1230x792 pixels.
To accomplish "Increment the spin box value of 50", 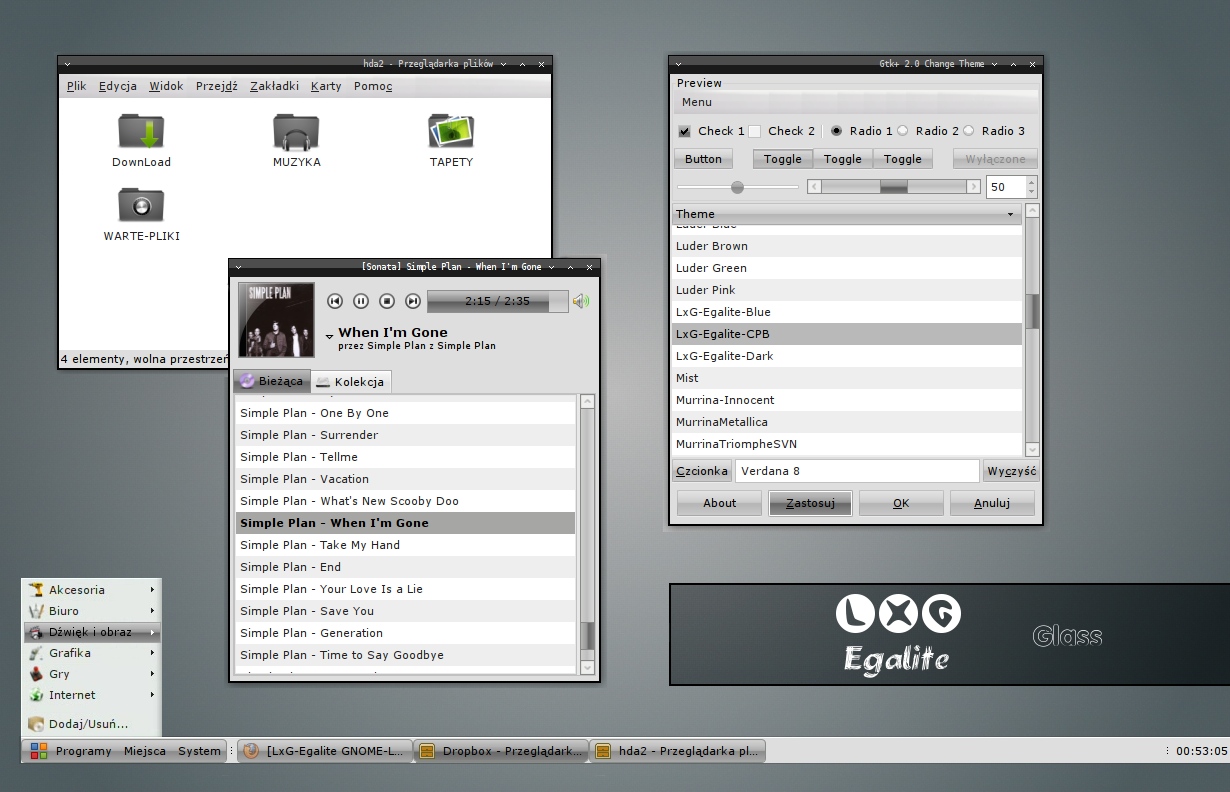I will click(x=1032, y=181).
